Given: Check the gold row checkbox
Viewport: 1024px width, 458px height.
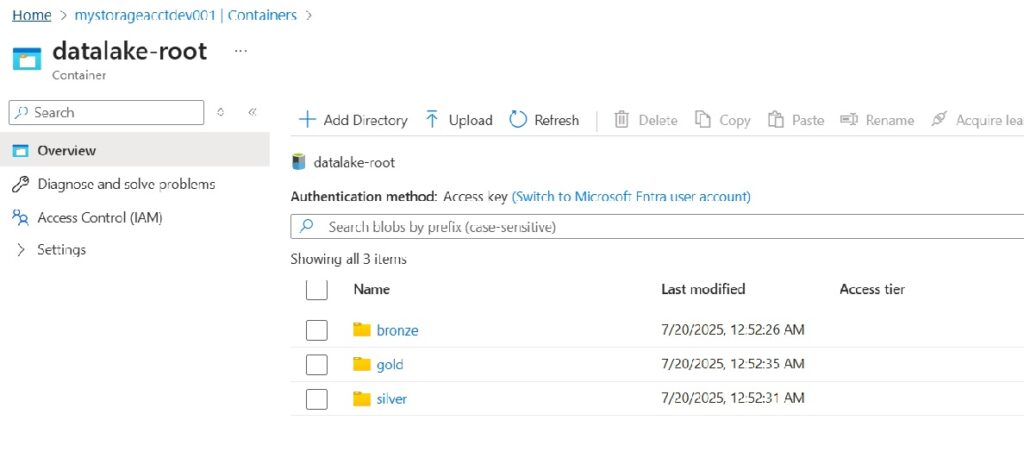Looking at the screenshot, I should 317,364.
